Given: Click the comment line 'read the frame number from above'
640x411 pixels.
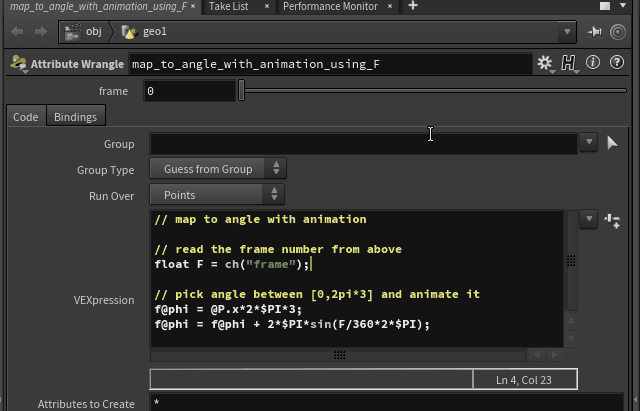Looking at the screenshot, I should (x=278, y=249).
